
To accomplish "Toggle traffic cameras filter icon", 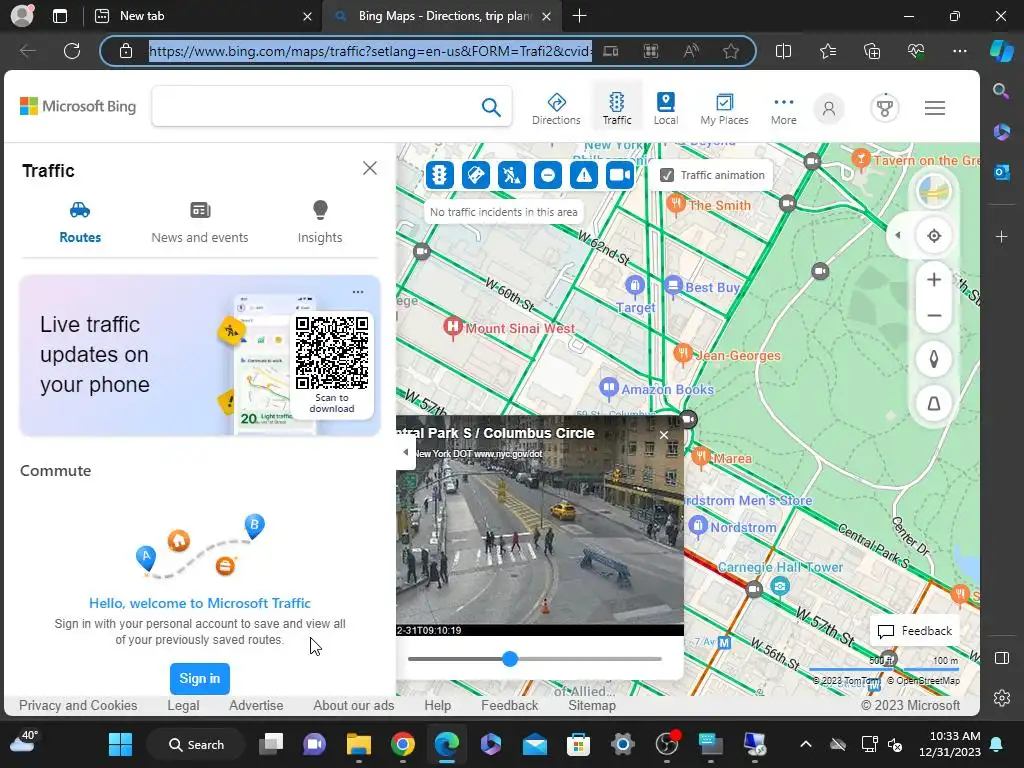I will (x=619, y=175).
